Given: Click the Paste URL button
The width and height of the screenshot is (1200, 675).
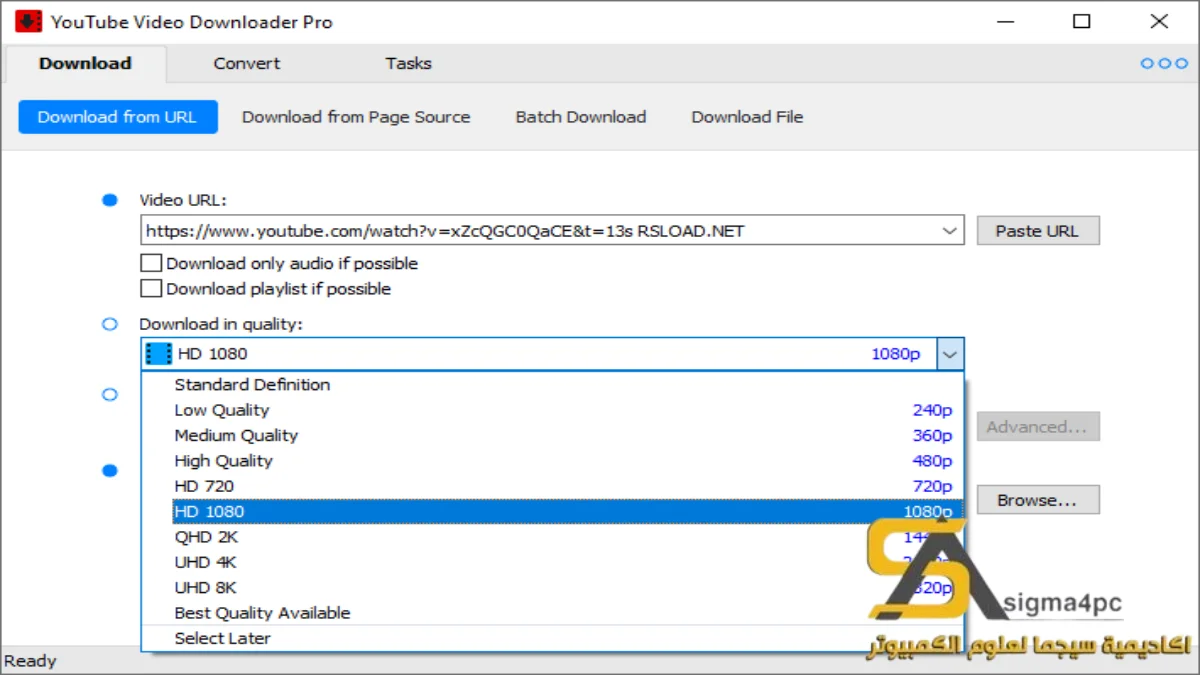Looking at the screenshot, I should pyautogui.click(x=1038, y=231).
